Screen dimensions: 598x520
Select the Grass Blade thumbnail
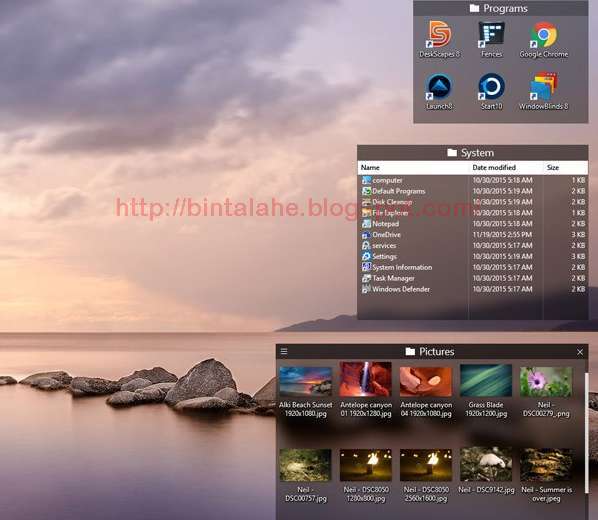click(486, 380)
